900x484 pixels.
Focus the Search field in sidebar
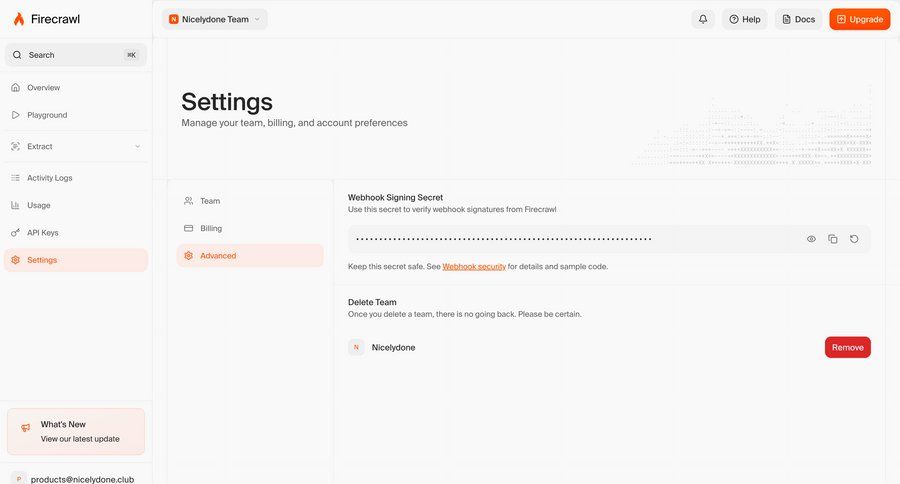[x=76, y=55]
